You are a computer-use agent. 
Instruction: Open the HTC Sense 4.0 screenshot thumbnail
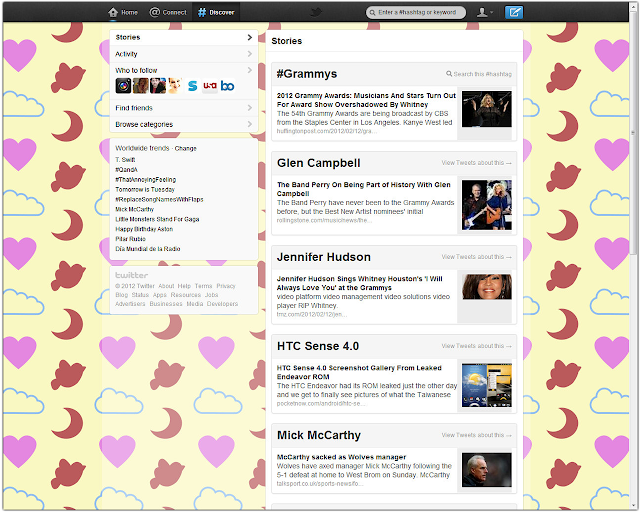487,385
